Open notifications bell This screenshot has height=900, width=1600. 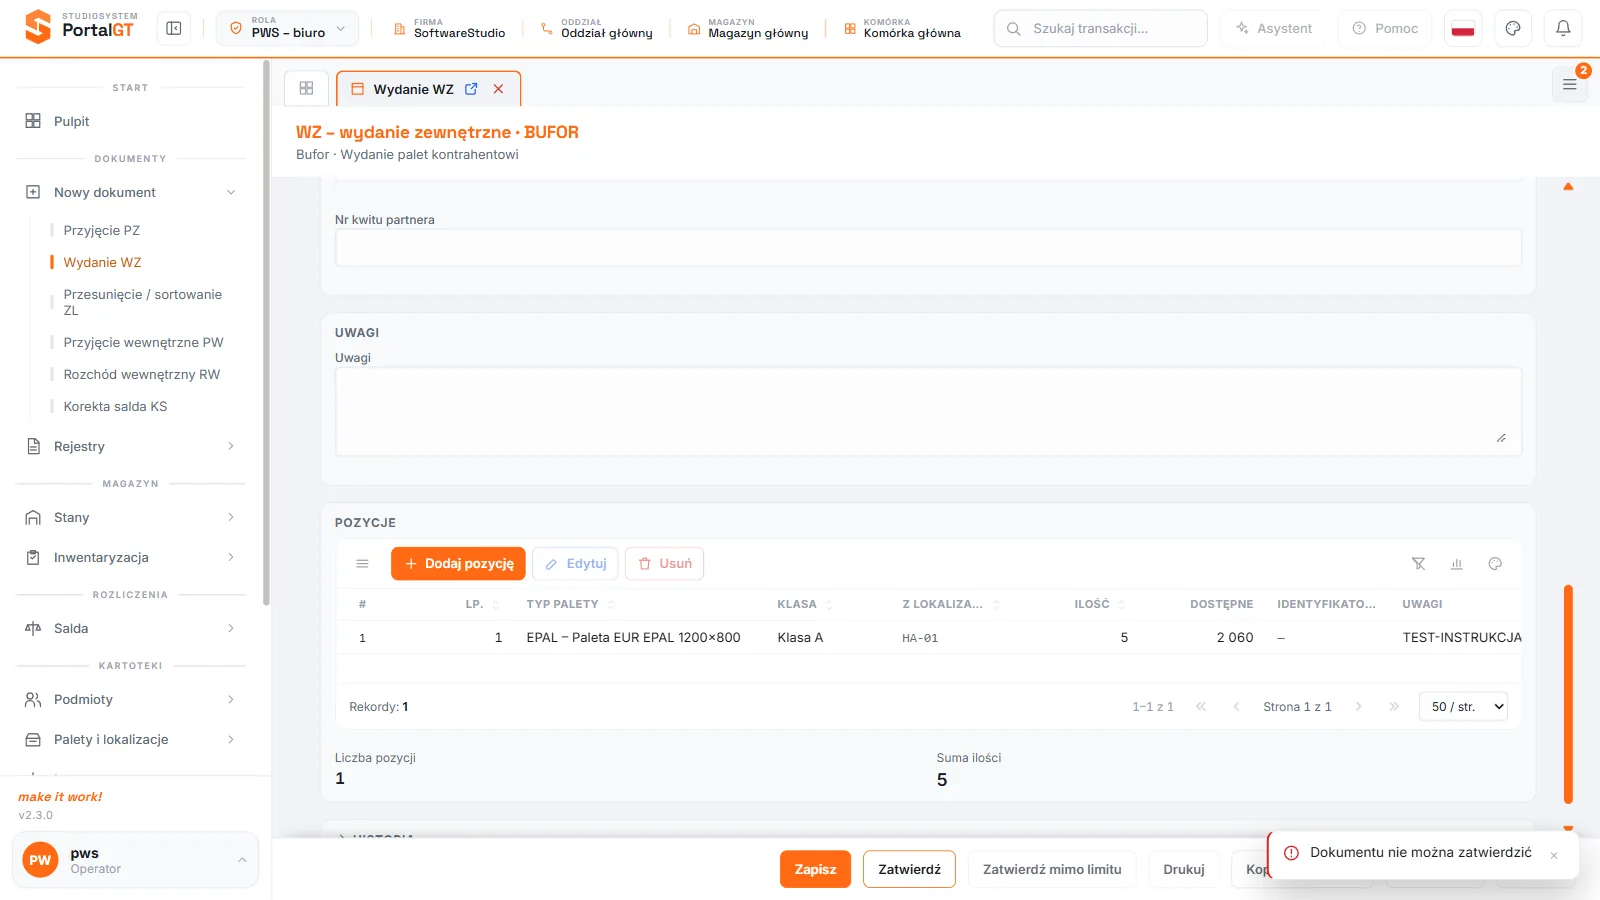tap(1563, 28)
